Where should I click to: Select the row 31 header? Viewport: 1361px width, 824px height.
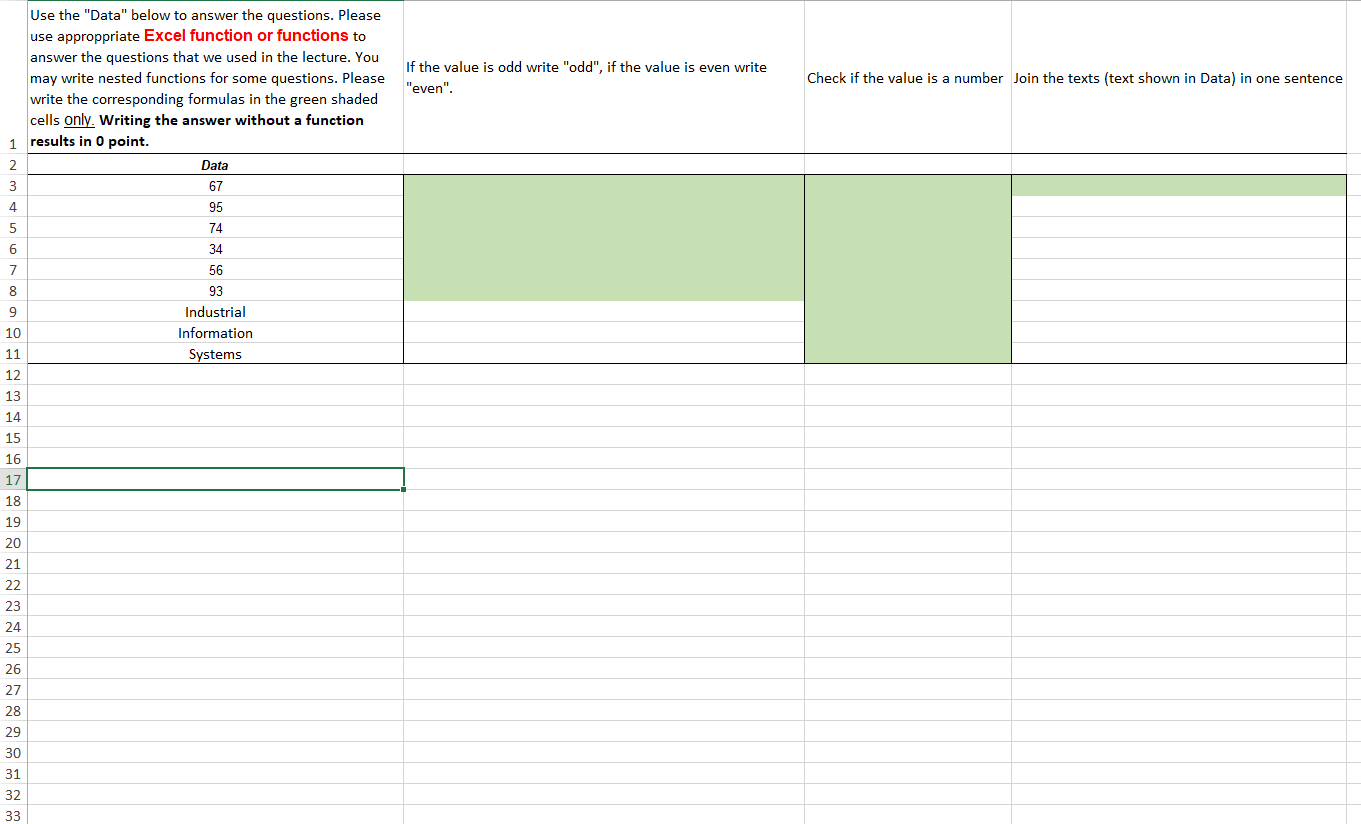[x=13, y=774]
